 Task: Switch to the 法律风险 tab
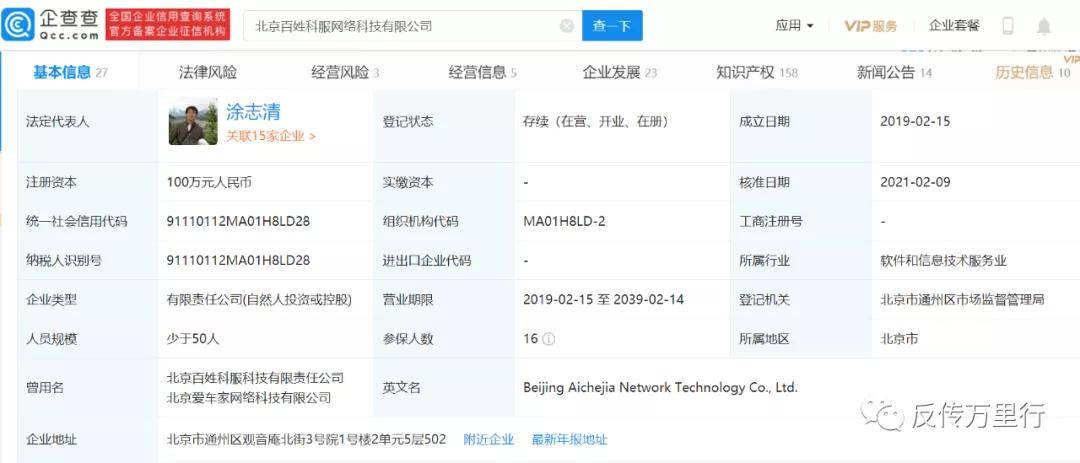pos(207,72)
